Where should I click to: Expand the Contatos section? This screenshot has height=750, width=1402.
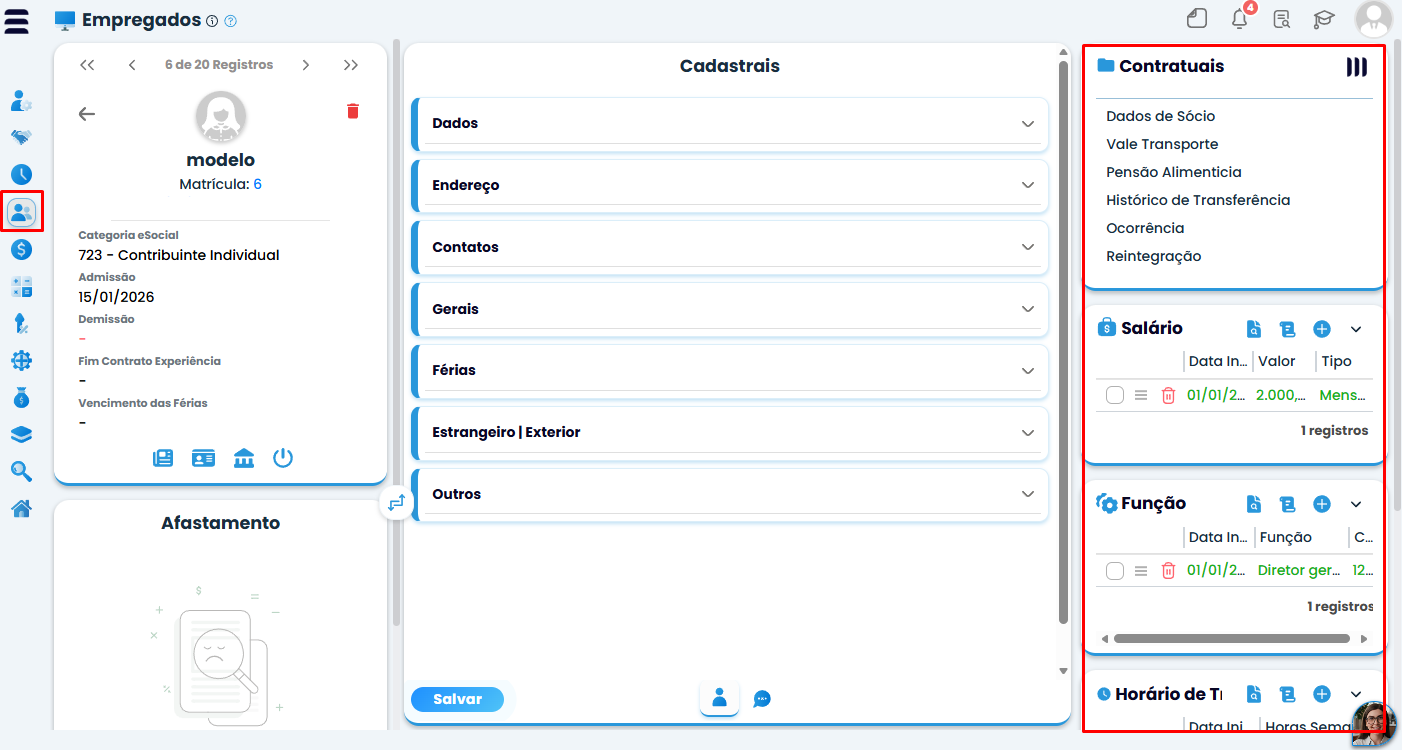point(730,247)
